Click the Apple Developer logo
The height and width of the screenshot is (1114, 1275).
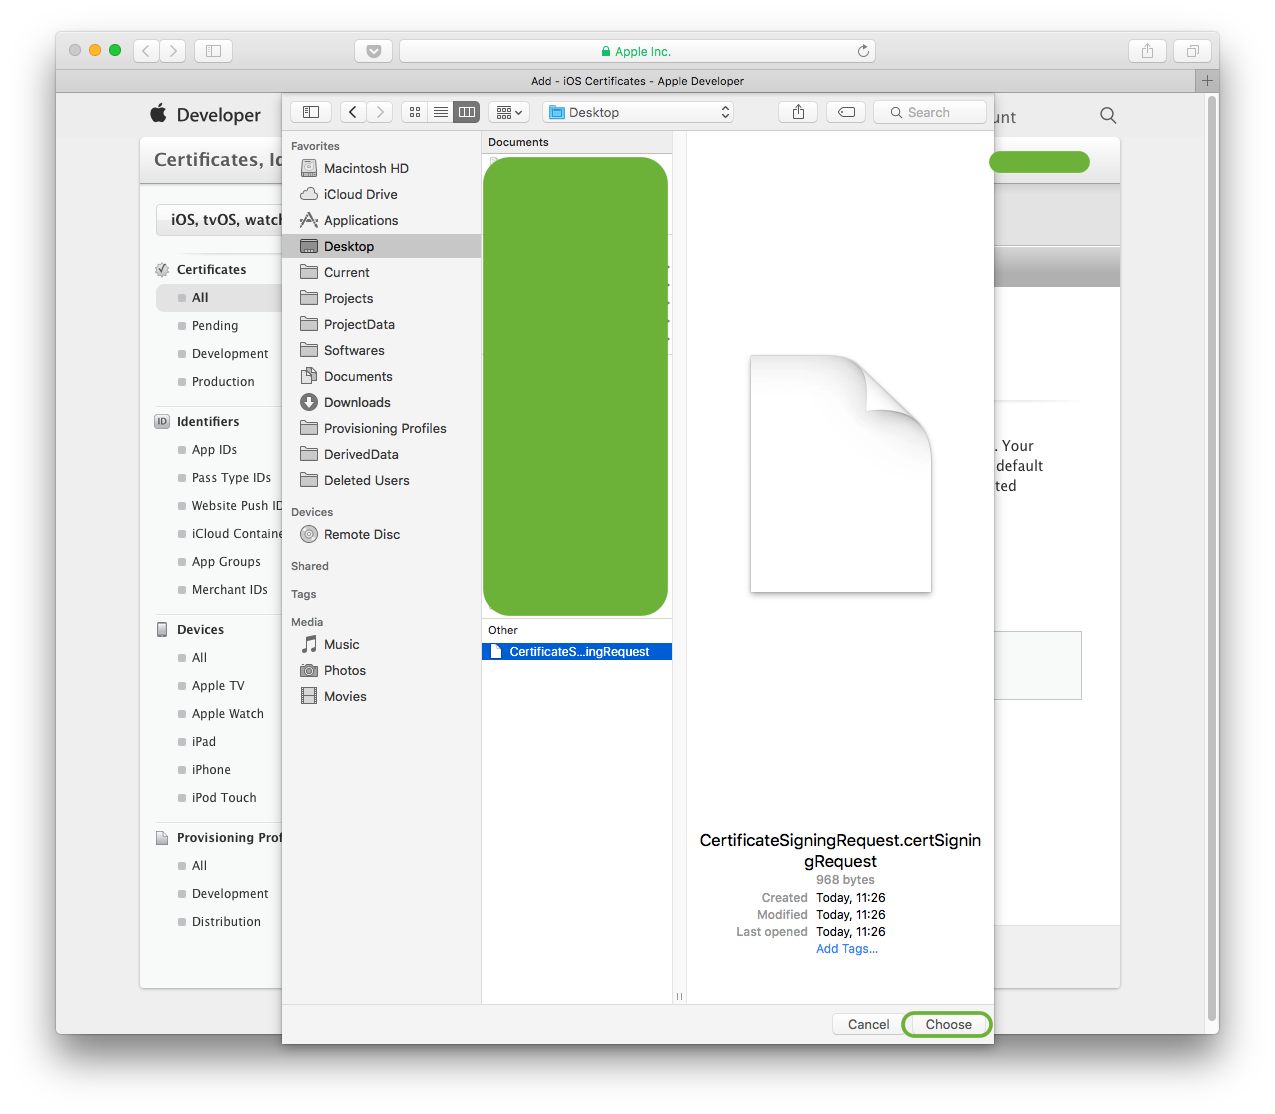pos(205,115)
